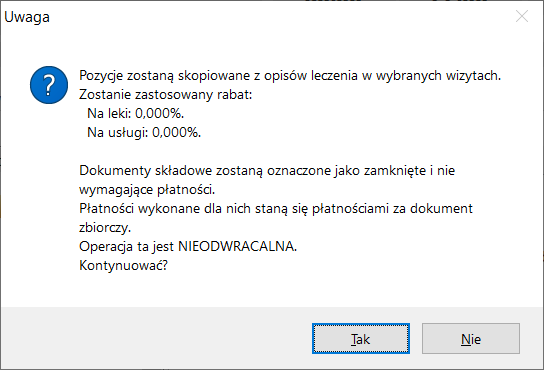Click the word 'zbiorczy.' in the message
The height and width of the screenshot is (370, 544).
click(x=105, y=228)
